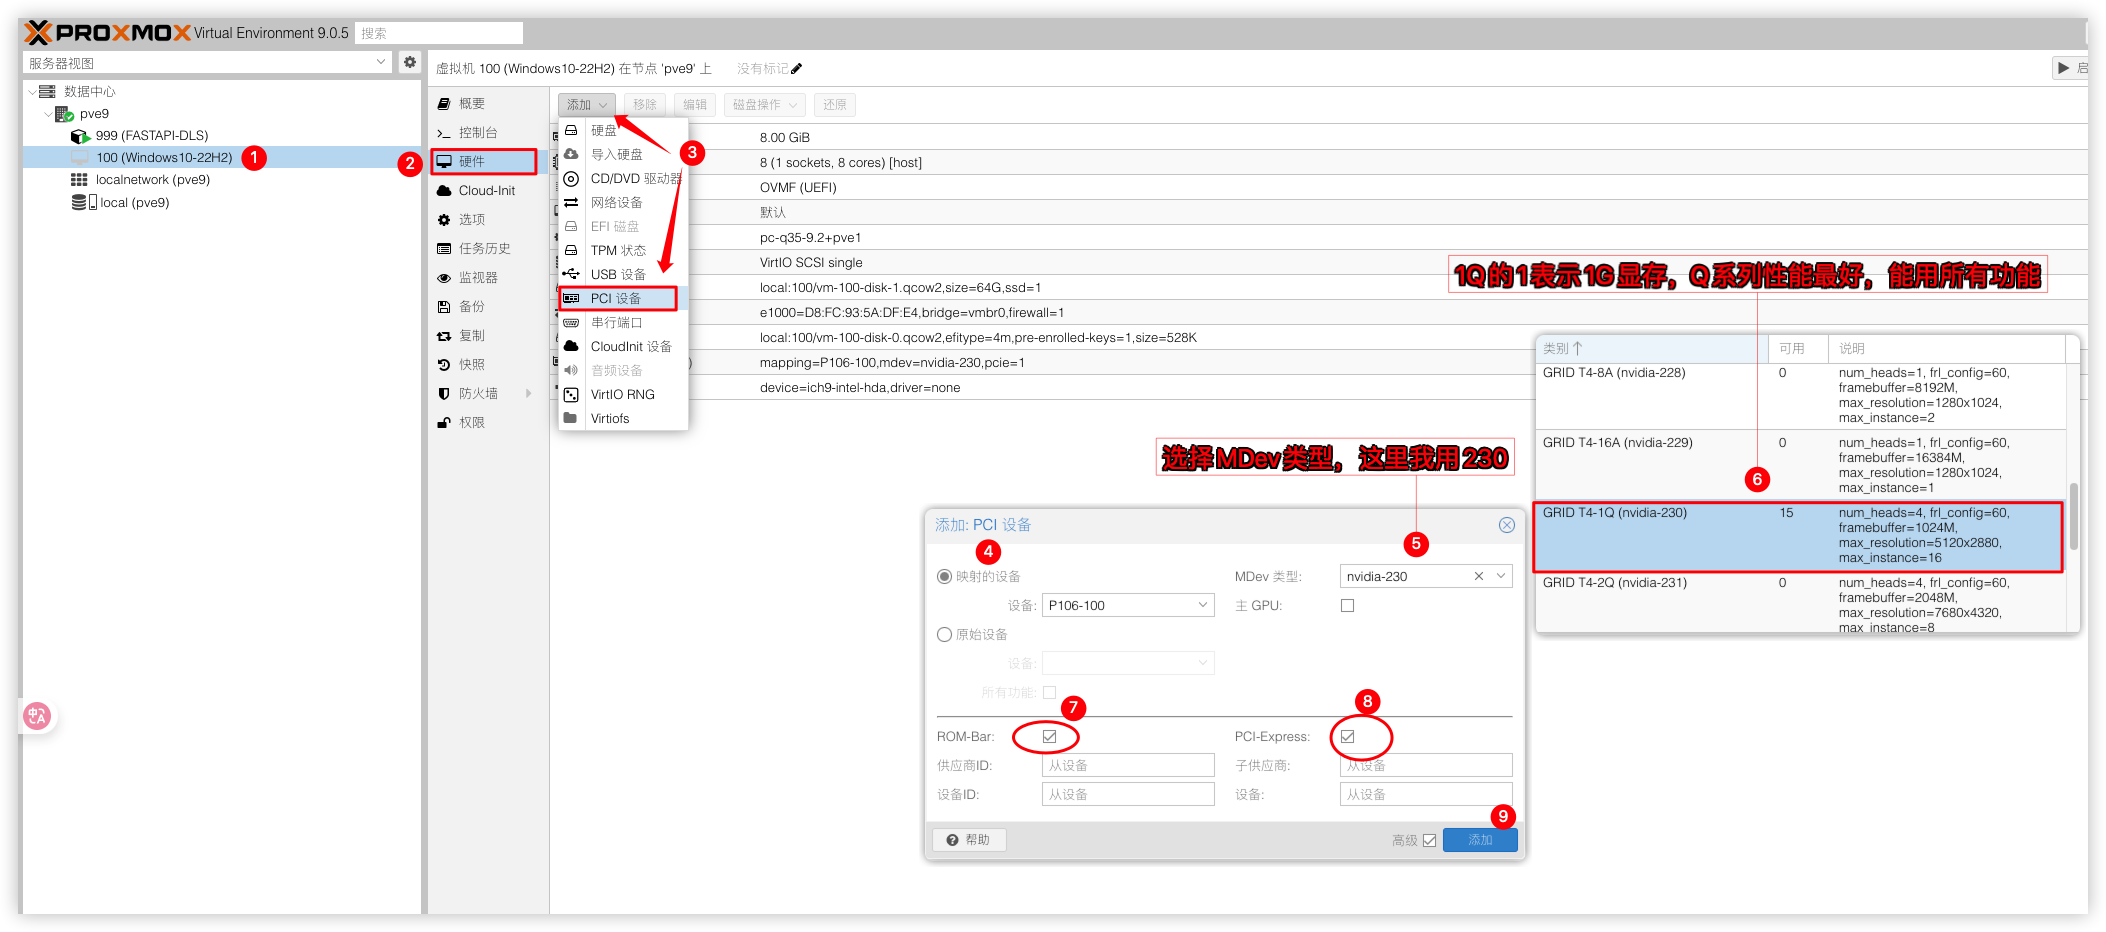Open the Cloud-Init tab
Image resolution: width=2106 pixels, height=932 pixels.
(488, 190)
